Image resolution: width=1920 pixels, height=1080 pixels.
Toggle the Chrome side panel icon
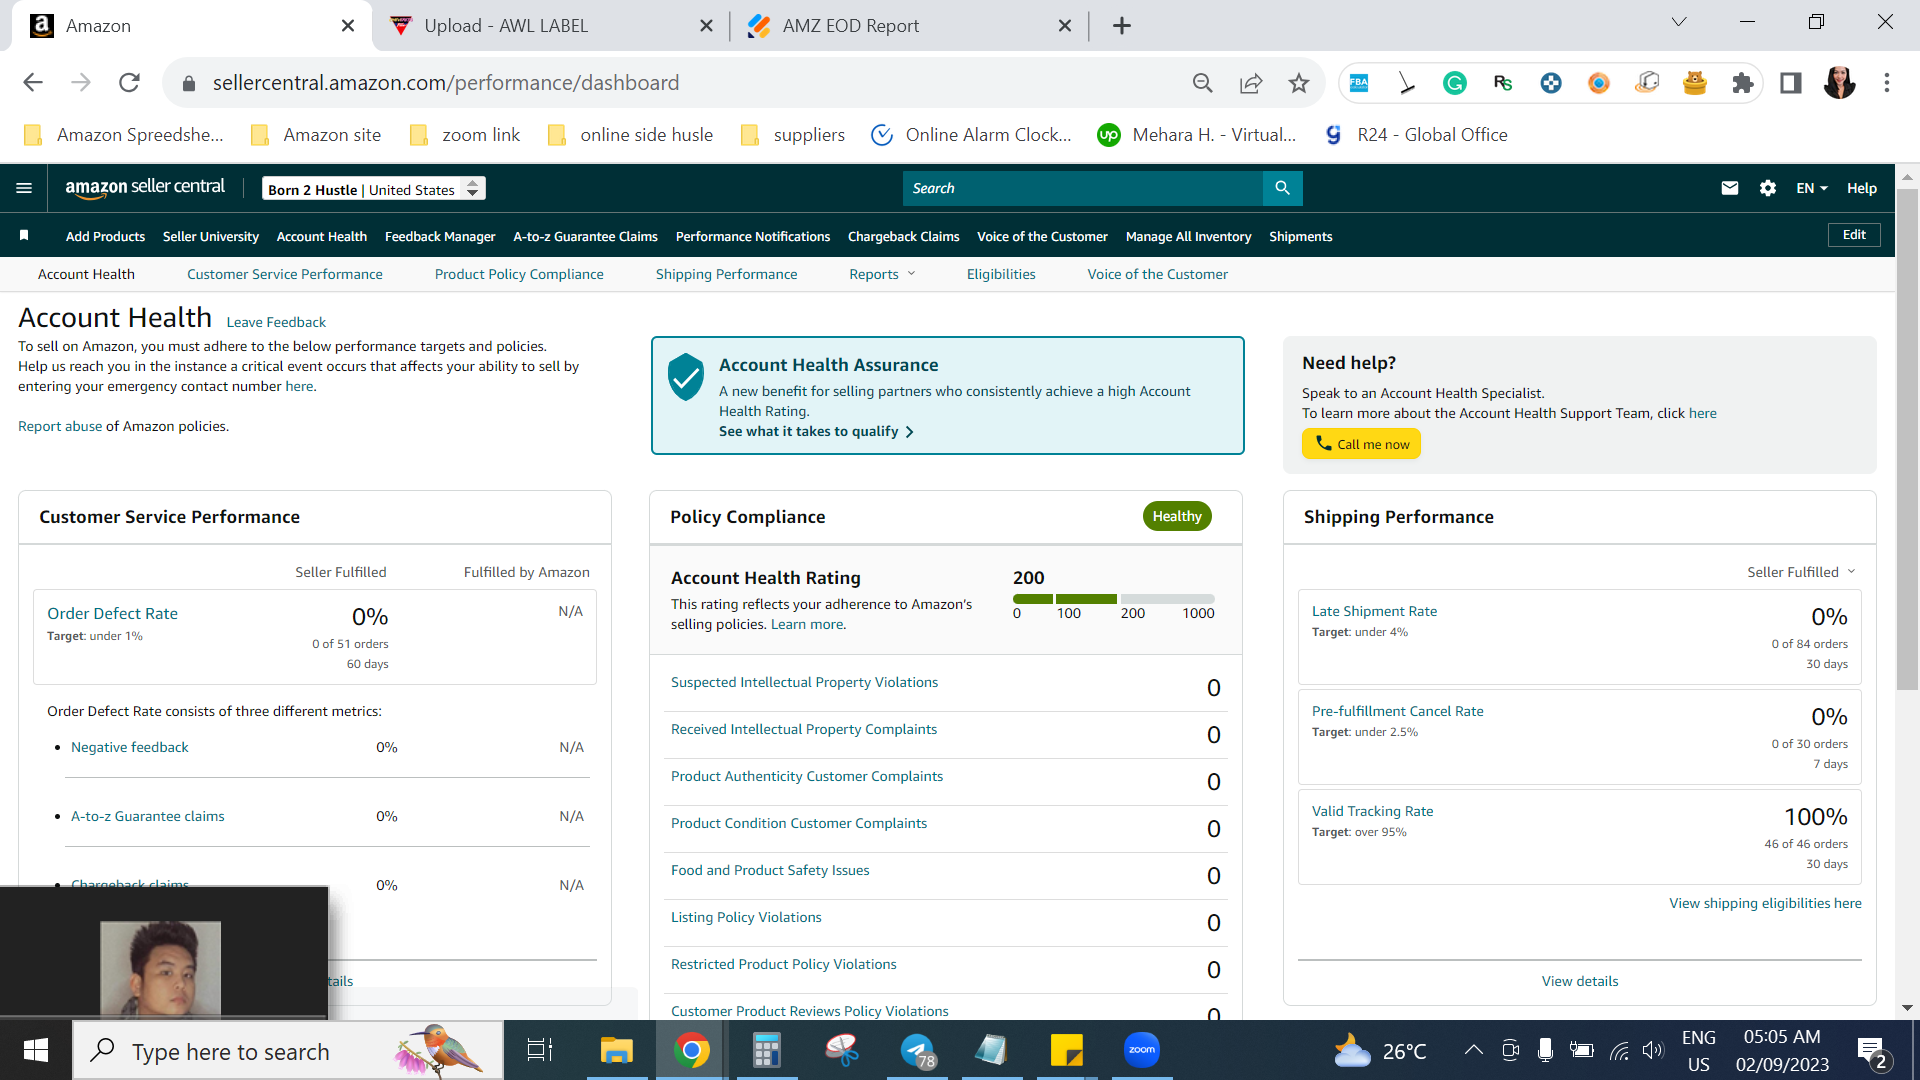(x=1791, y=83)
